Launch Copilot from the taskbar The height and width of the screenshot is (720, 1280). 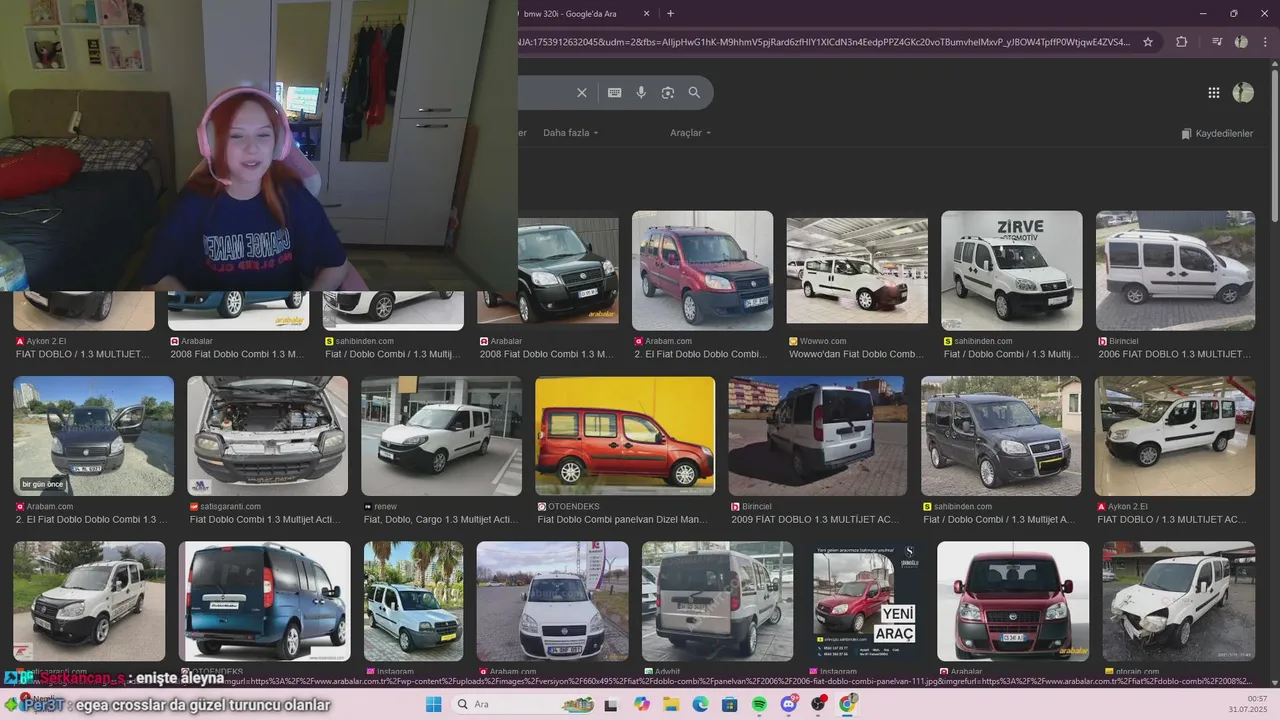[641, 704]
